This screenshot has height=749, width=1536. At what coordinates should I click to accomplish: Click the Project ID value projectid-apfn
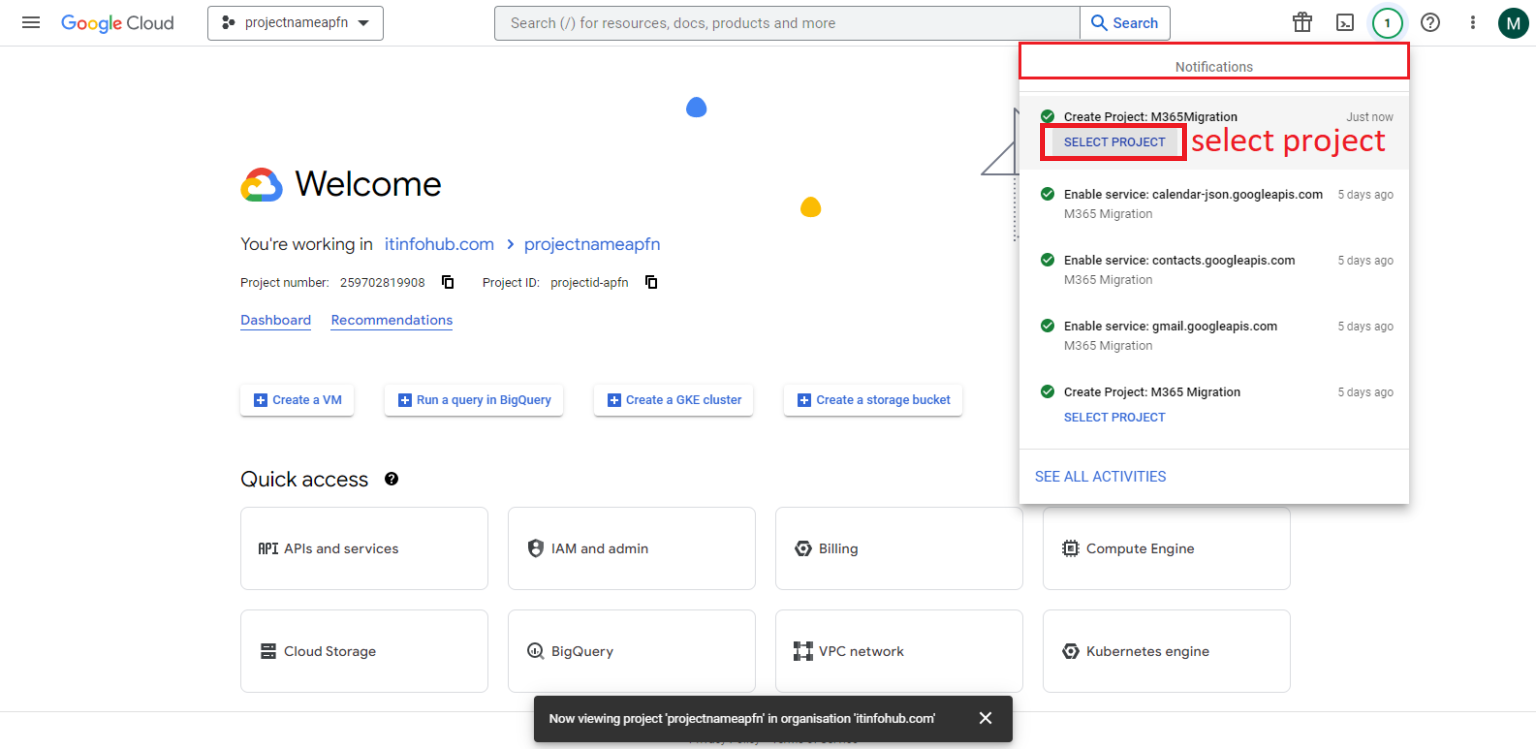click(x=589, y=282)
